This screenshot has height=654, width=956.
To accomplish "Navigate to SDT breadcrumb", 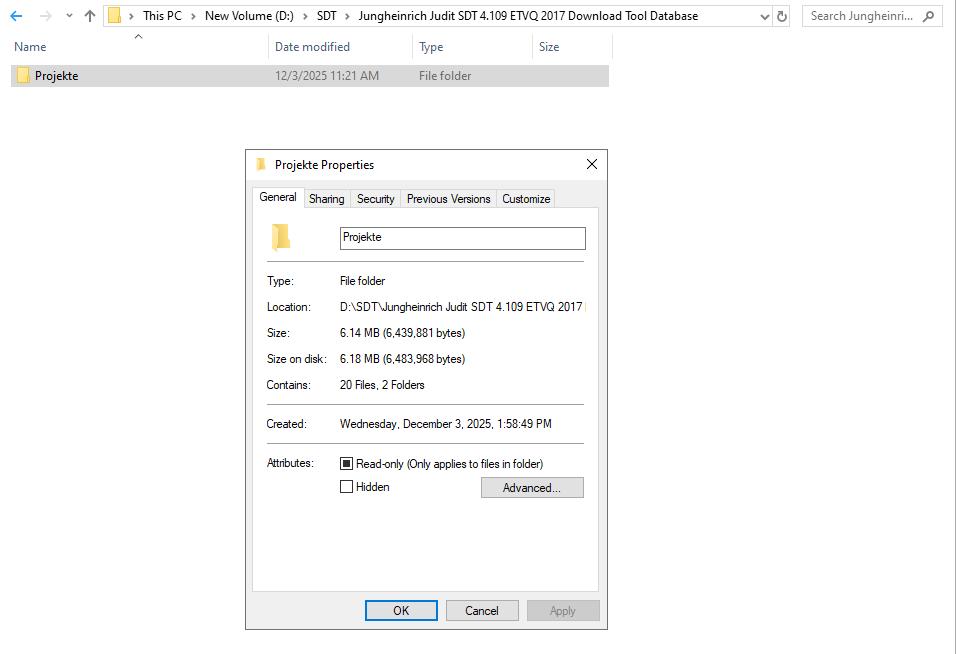I will point(326,16).
